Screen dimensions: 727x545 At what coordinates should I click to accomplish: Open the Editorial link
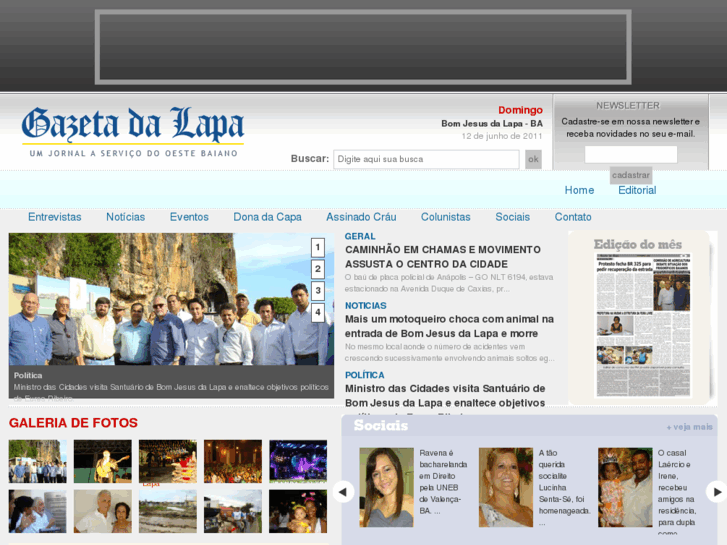pyautogui.click(x=637, y=190)
